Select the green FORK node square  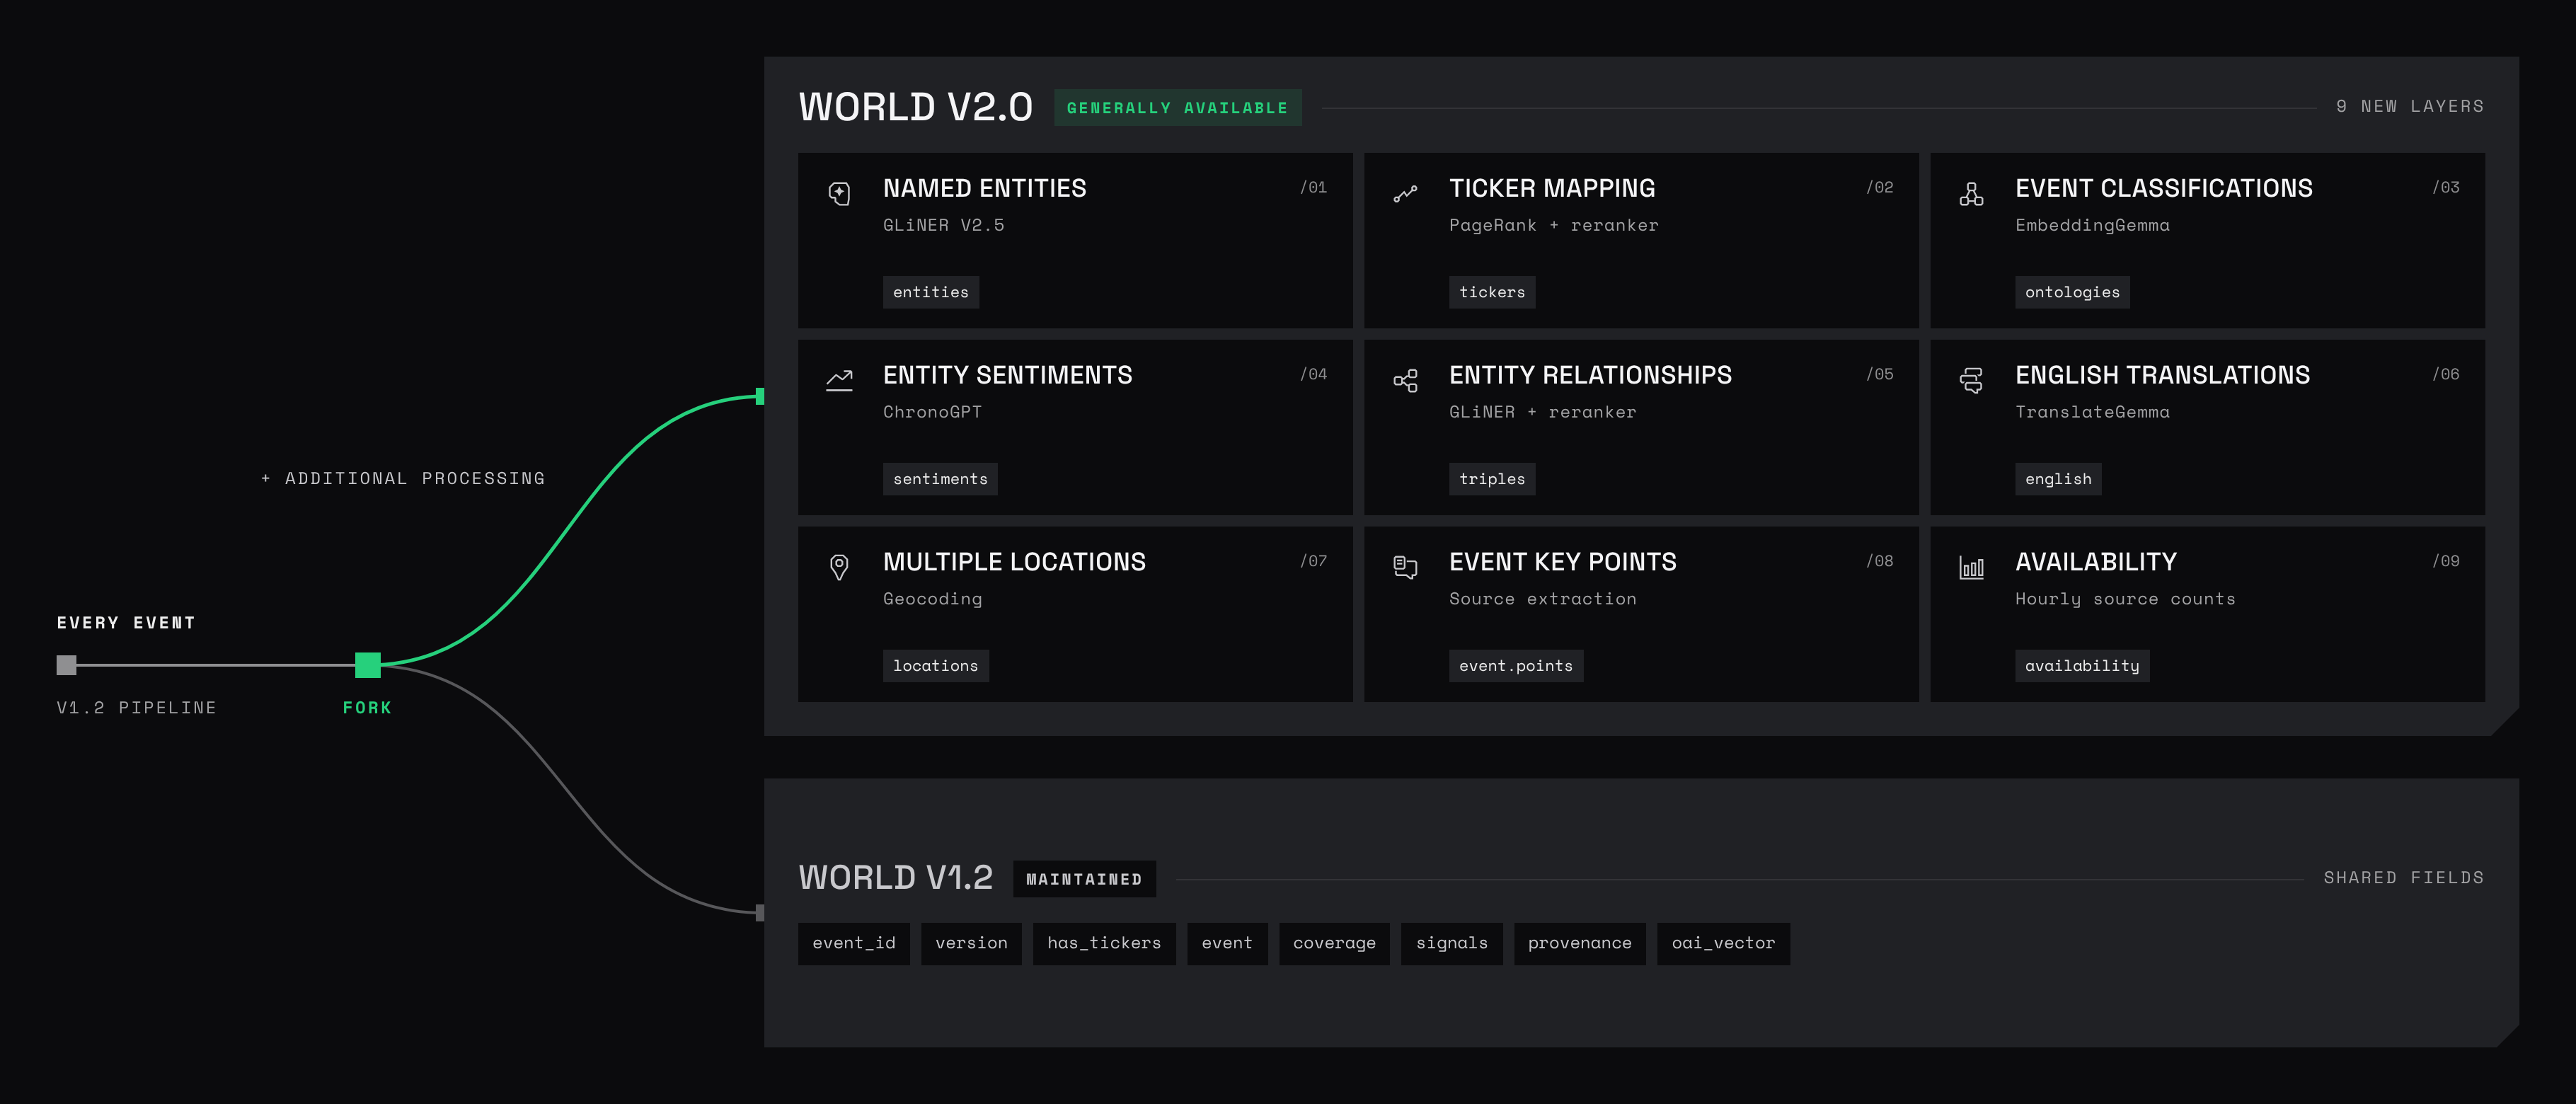tap(368, 664)
